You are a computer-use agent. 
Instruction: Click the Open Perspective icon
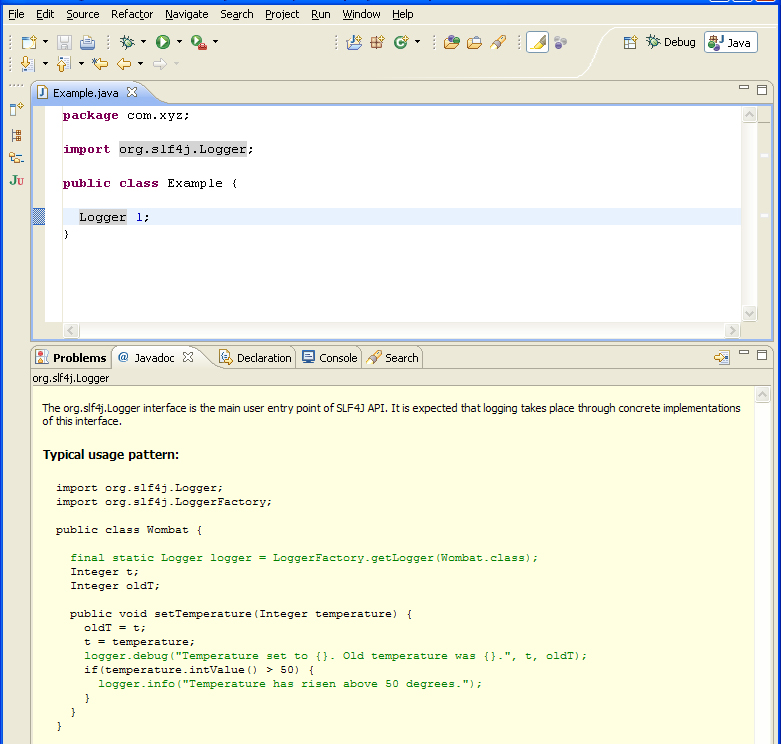click(630, 42)
